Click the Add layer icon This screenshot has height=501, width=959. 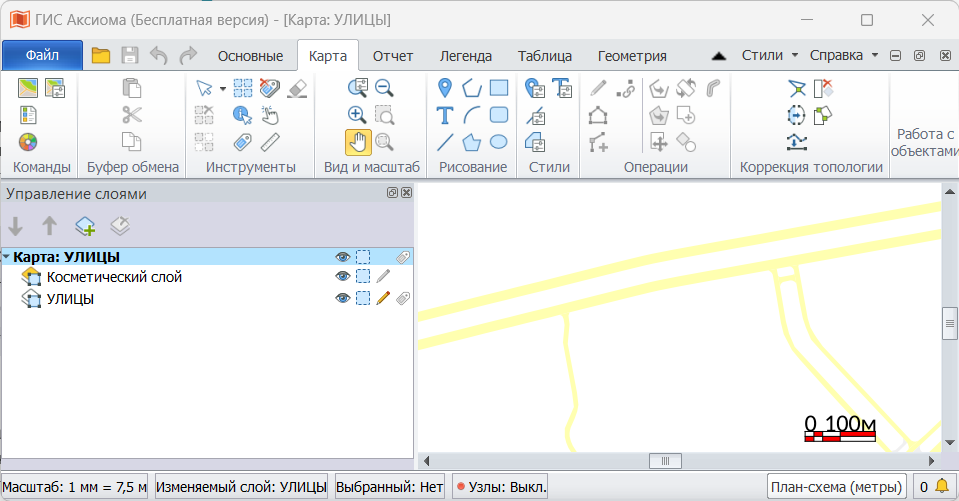point(85,226)
